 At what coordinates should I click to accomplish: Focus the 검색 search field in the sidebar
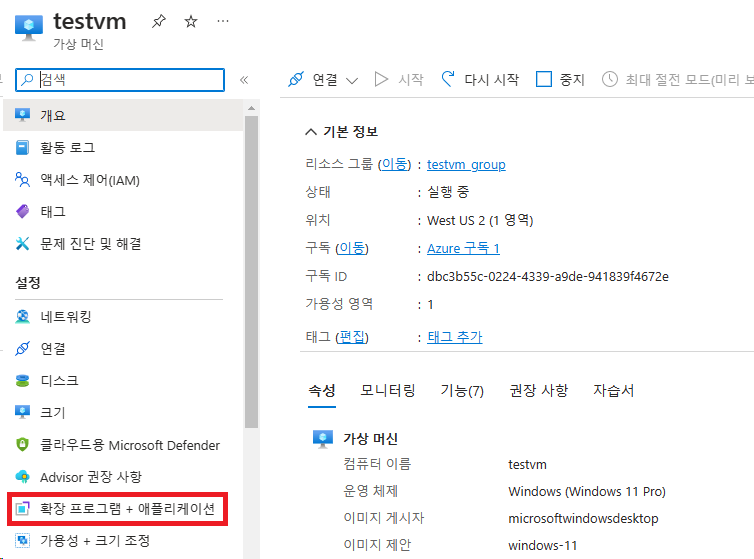point(120,80)
